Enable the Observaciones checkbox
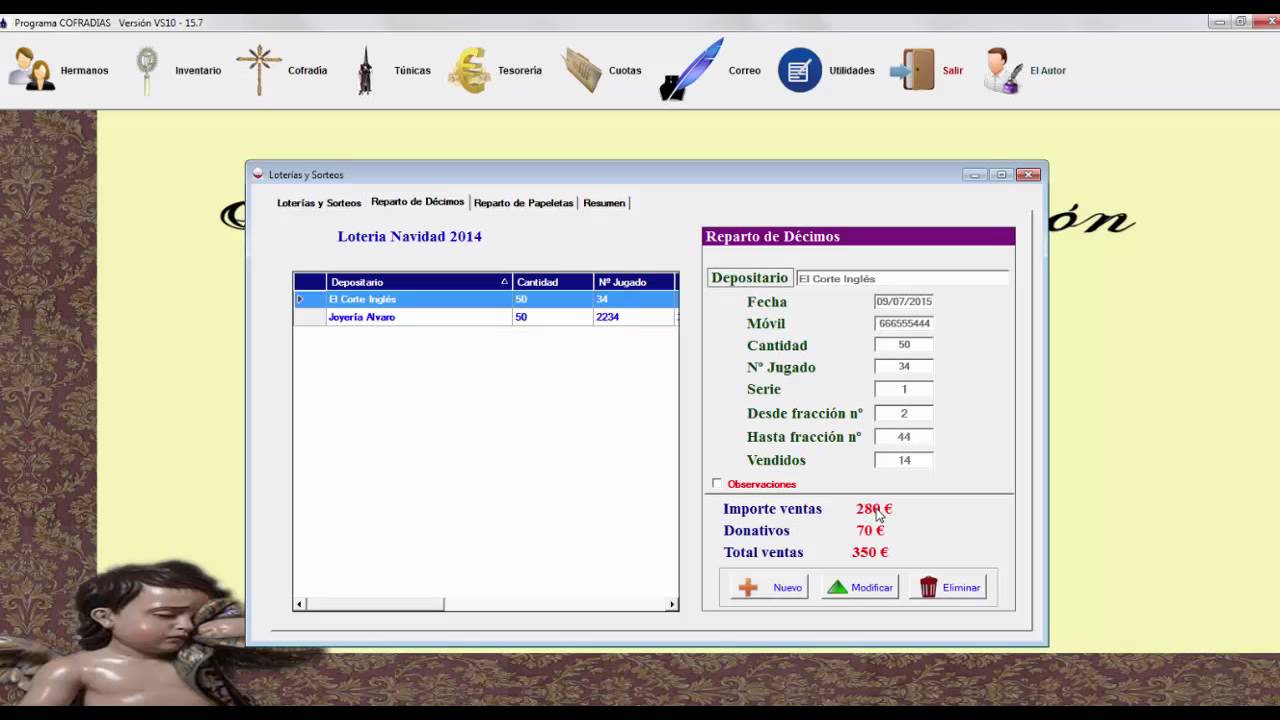 pyautogui.click(x=717, y=484)
